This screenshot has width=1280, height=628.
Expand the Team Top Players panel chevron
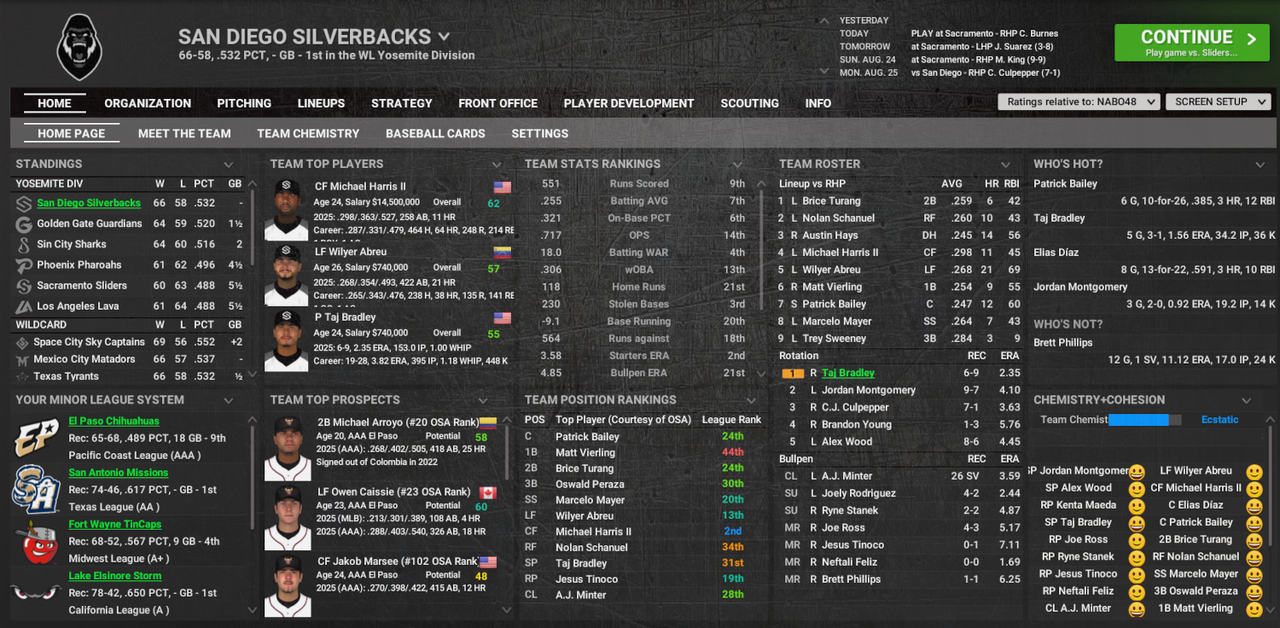[x=497, y=165]
